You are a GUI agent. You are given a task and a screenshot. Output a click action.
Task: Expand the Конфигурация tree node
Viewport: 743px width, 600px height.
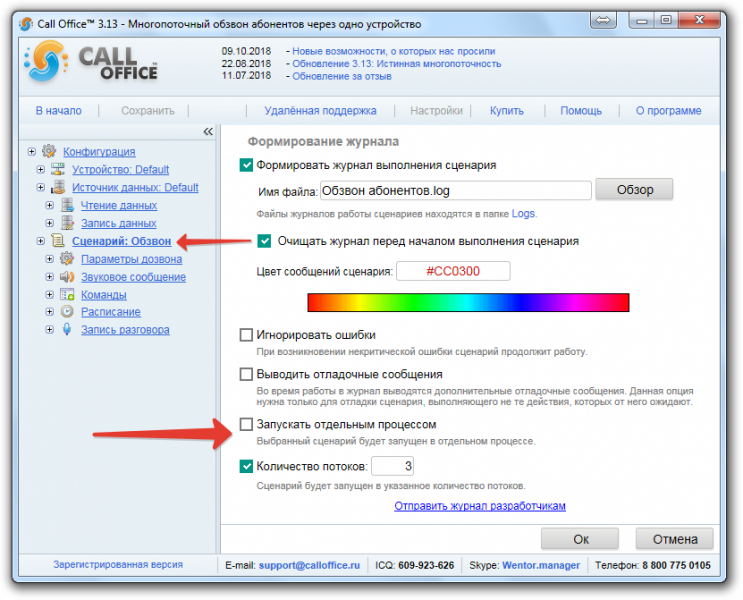(31, 152)
